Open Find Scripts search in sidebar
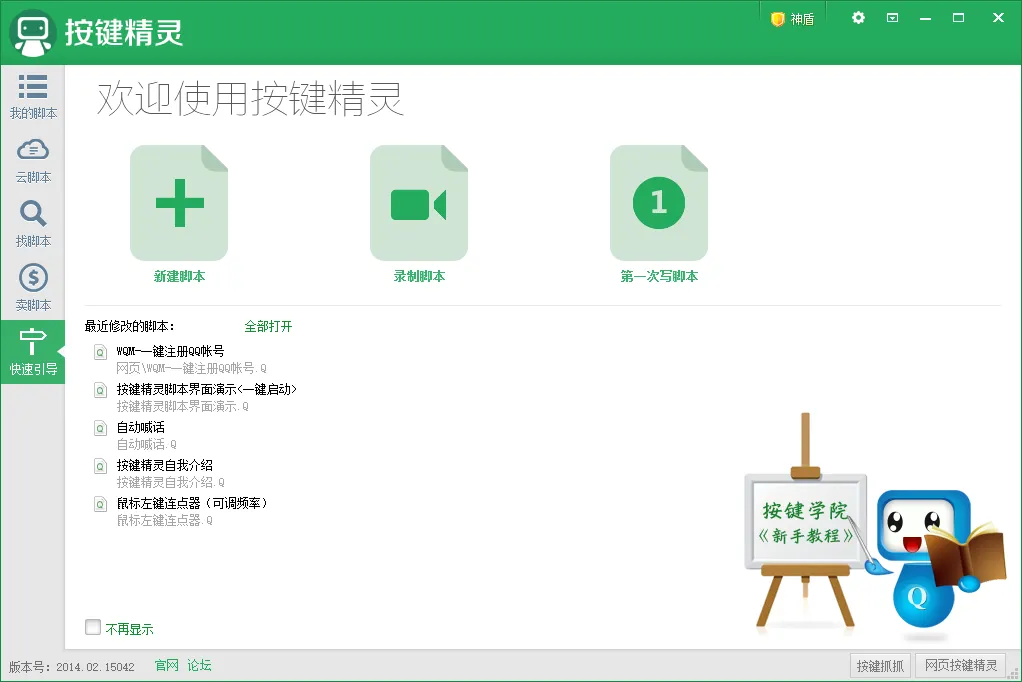Image resolution: width=1022 pixels, height=682 pixels. (x=33, y=224)
